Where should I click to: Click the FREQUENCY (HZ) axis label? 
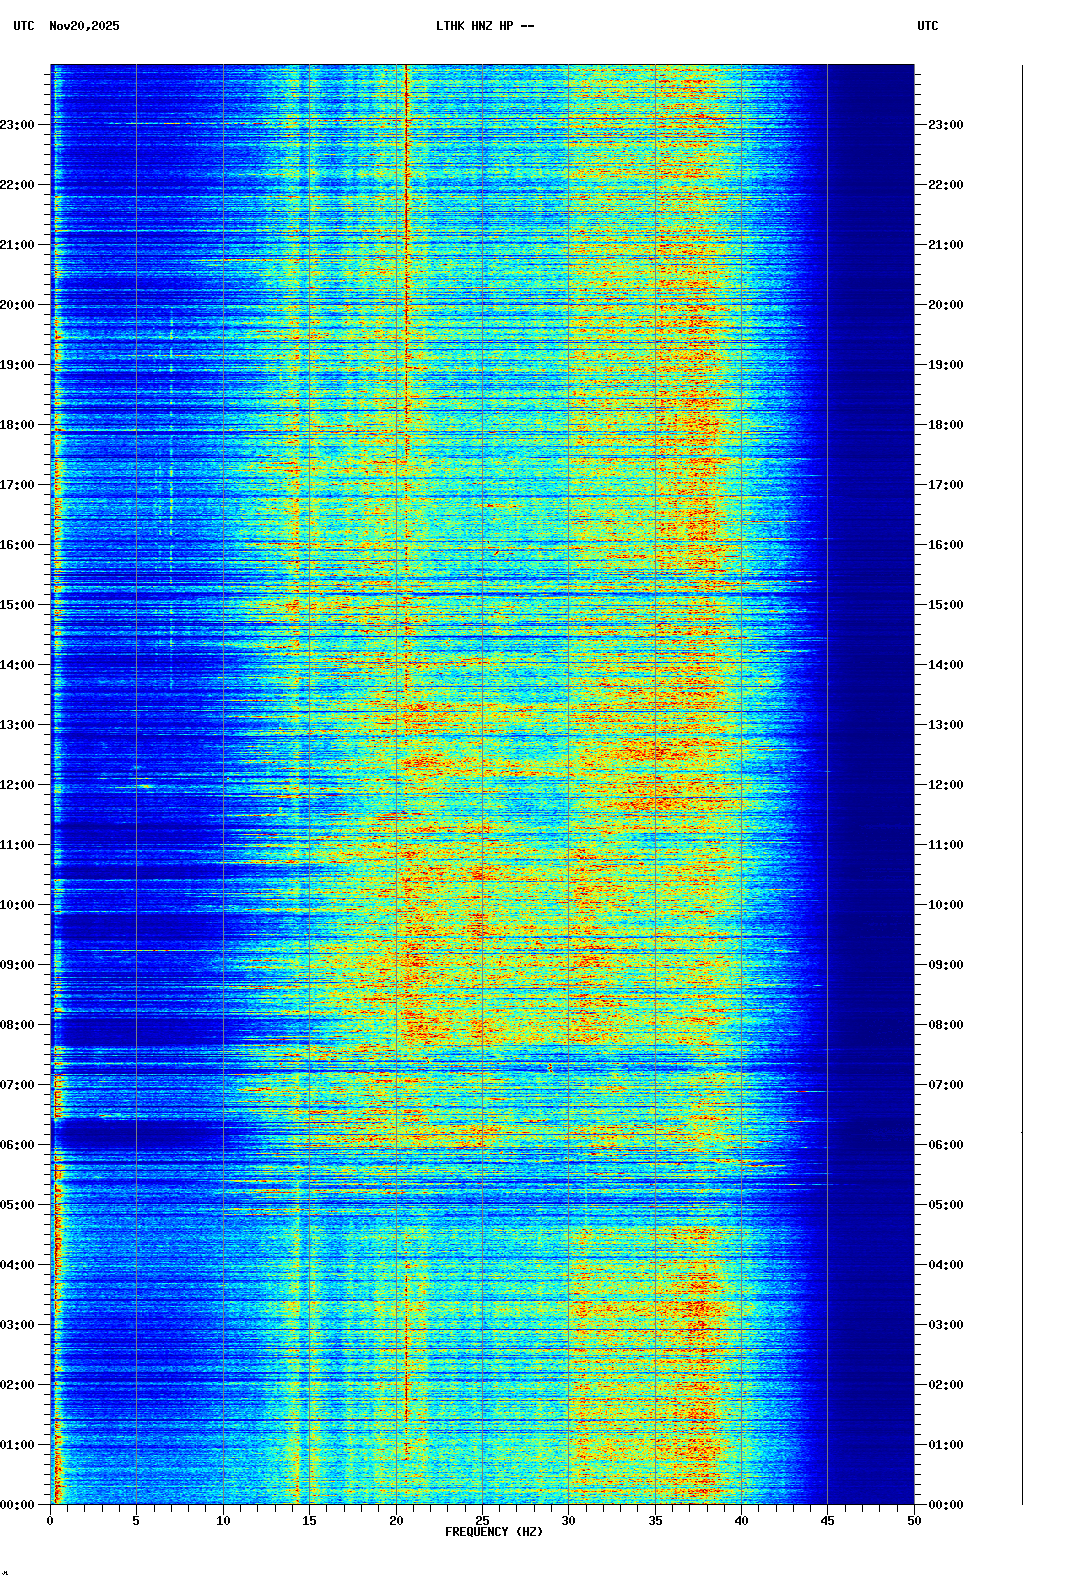click(x=493, y=1532)
